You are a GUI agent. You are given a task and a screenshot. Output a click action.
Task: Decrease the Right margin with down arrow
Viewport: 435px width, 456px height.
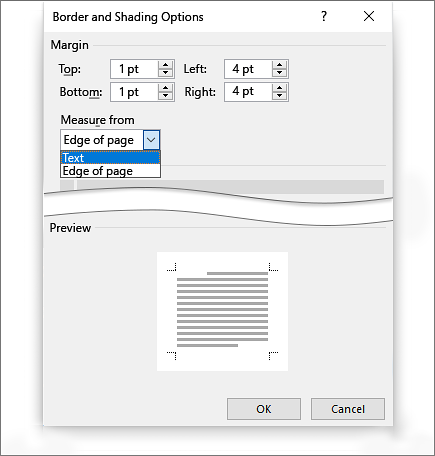(x=279, y=96)
